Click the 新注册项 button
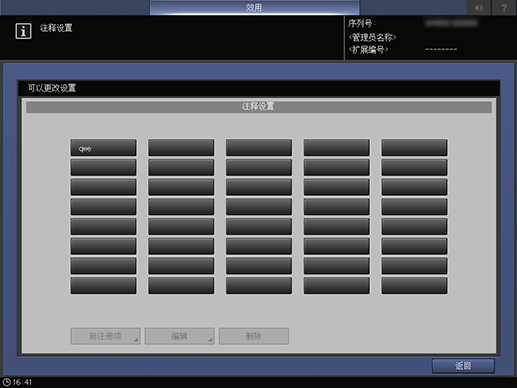This screenshot has height=388, width=517. pyautogui.click(x=105, y=336)
